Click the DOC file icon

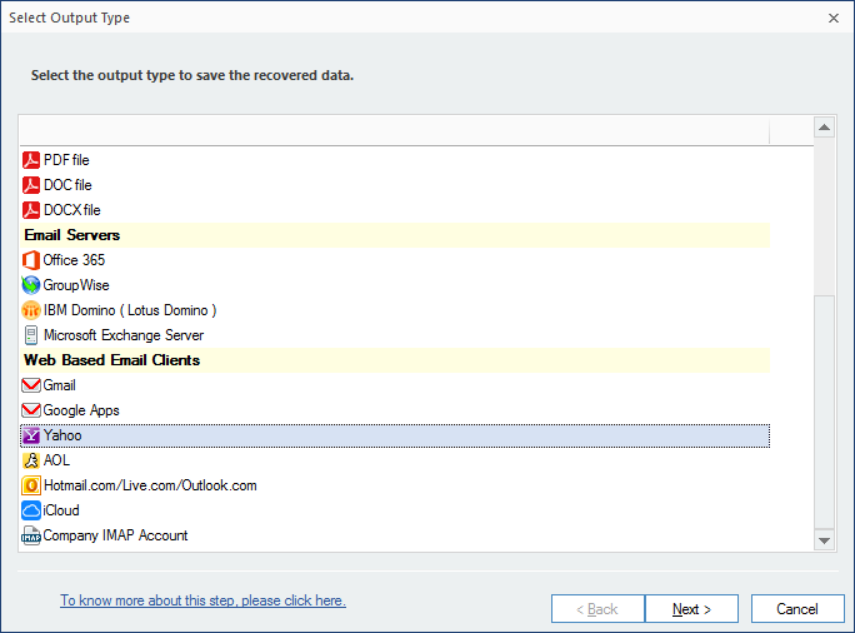(31, 185)
